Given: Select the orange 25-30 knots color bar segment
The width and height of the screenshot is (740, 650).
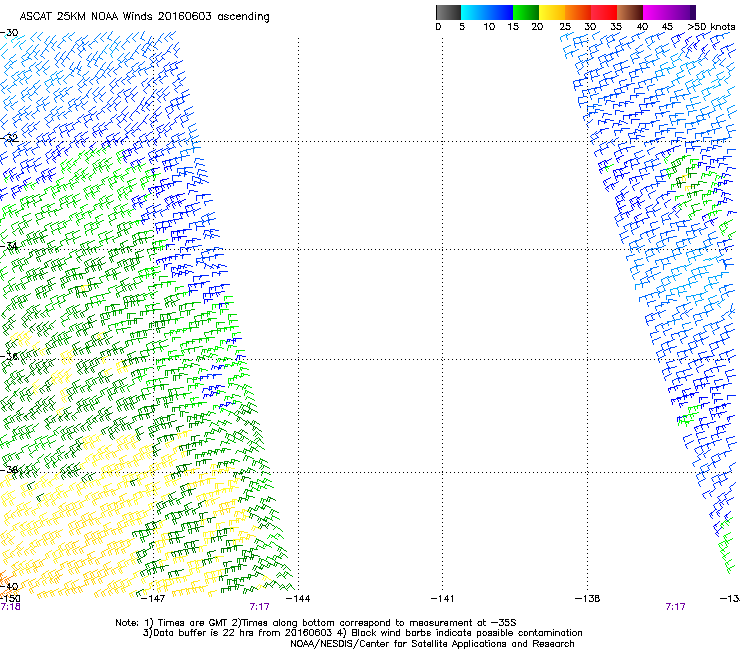Looking at the screenshot, I should pos(578,12).
